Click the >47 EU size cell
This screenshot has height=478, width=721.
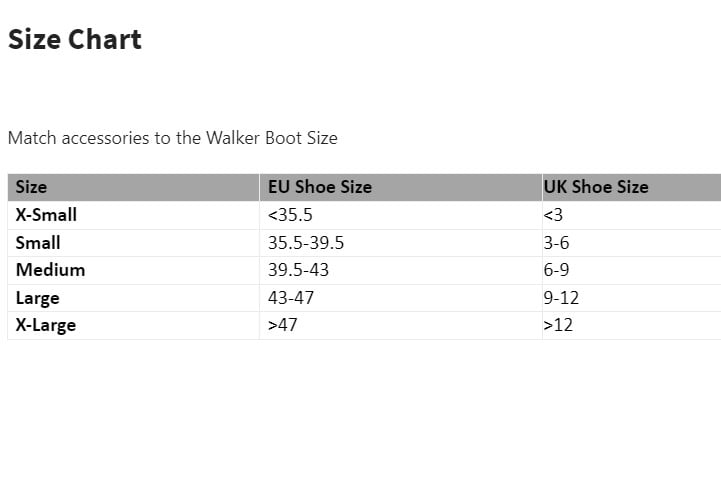282,325
